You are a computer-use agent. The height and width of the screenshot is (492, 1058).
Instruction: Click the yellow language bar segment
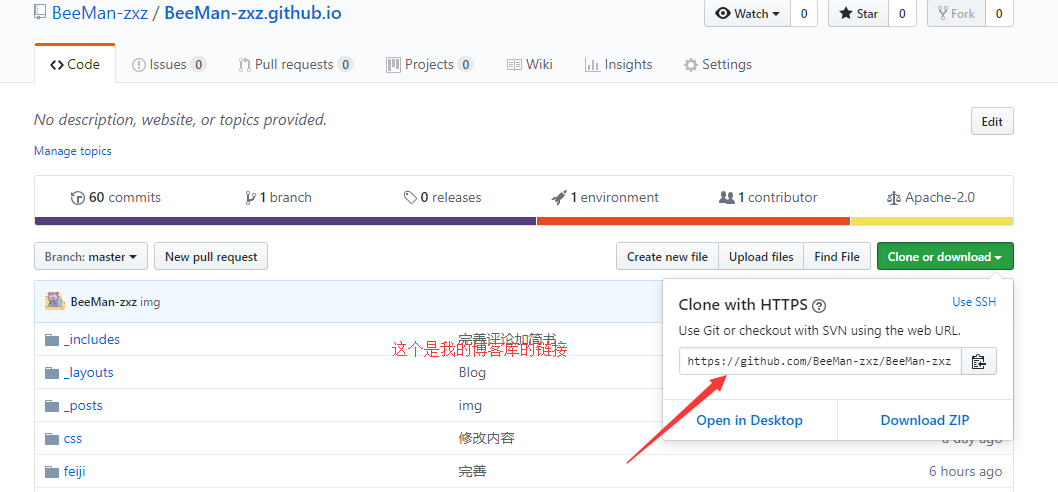pyautogui.click(x=932, y=221)
